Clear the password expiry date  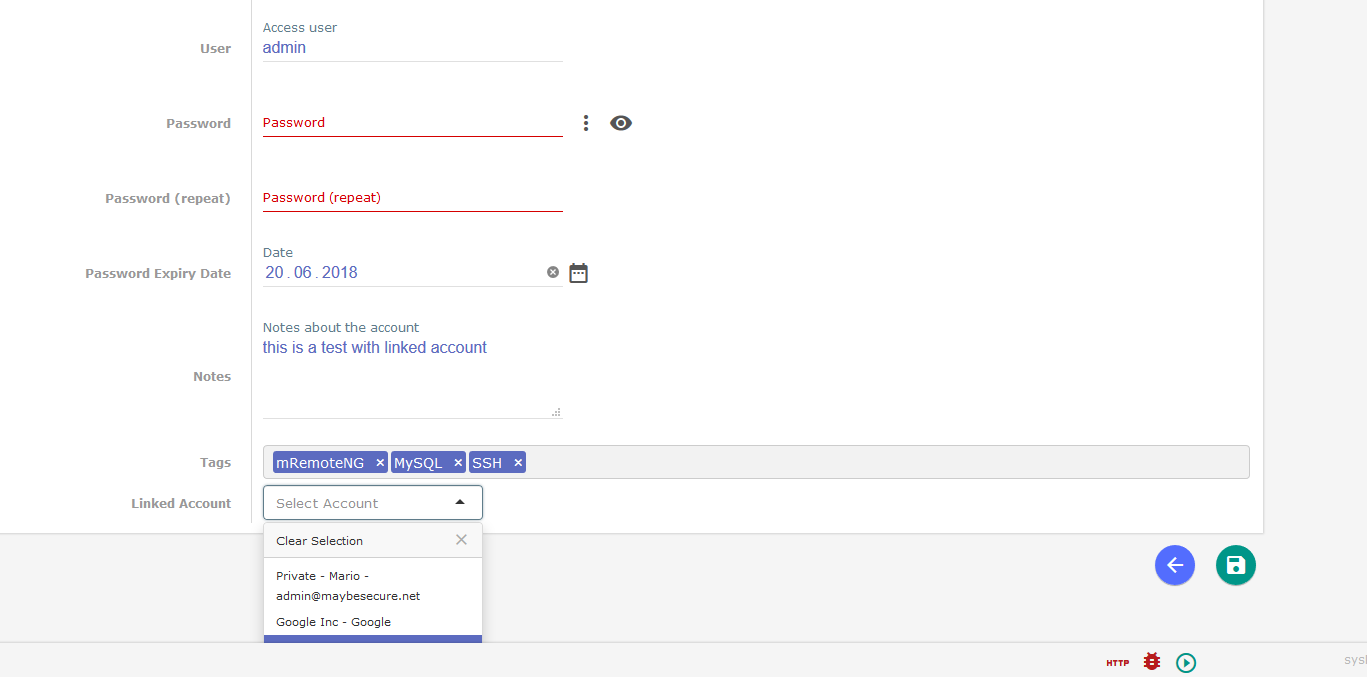click(x=552, y=271)
